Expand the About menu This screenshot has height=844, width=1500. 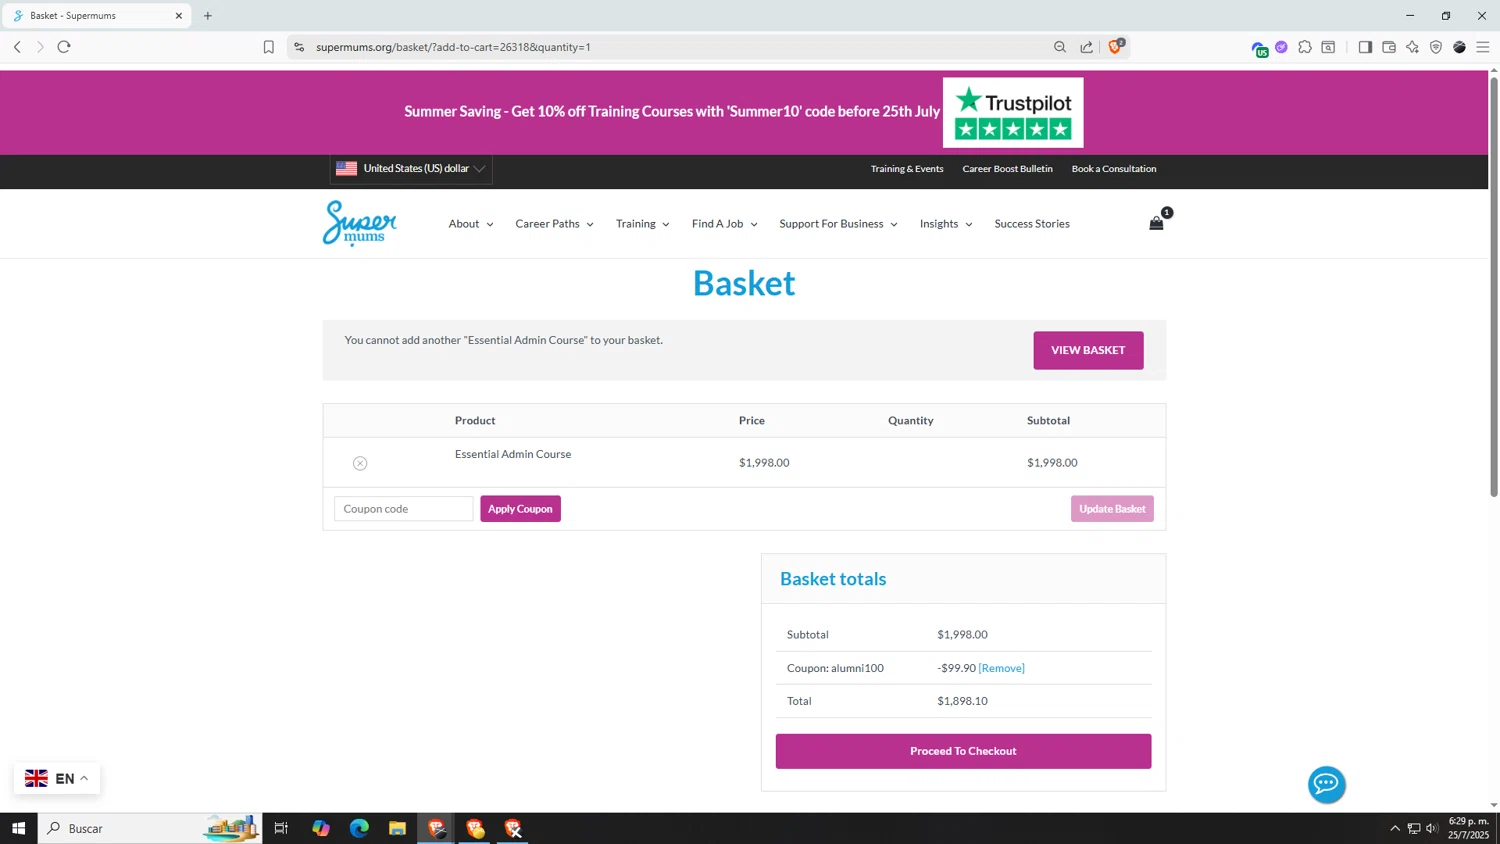click(x=471, y=224)
